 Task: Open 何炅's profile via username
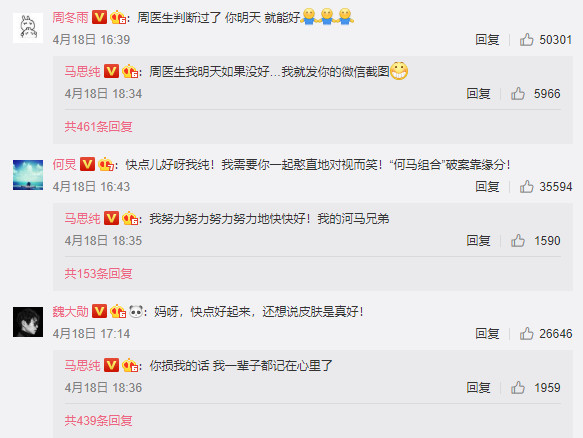point(64,164)
